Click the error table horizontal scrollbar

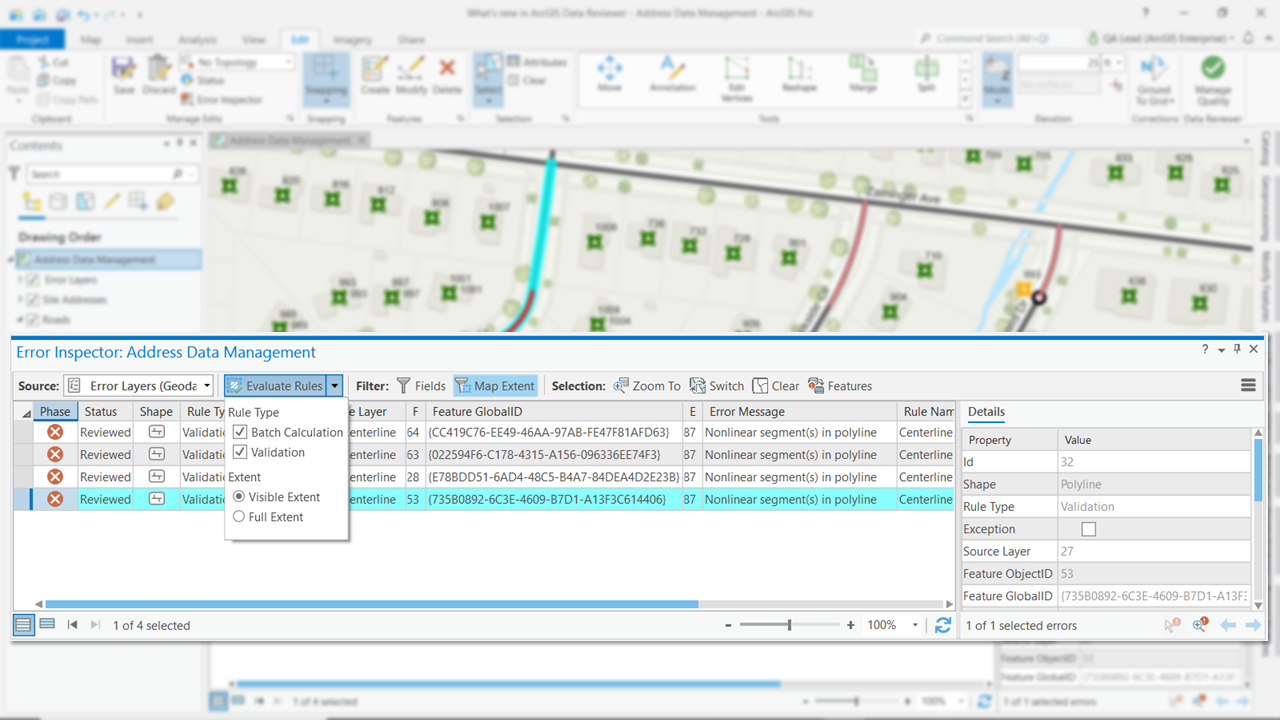tap(371, 604)
